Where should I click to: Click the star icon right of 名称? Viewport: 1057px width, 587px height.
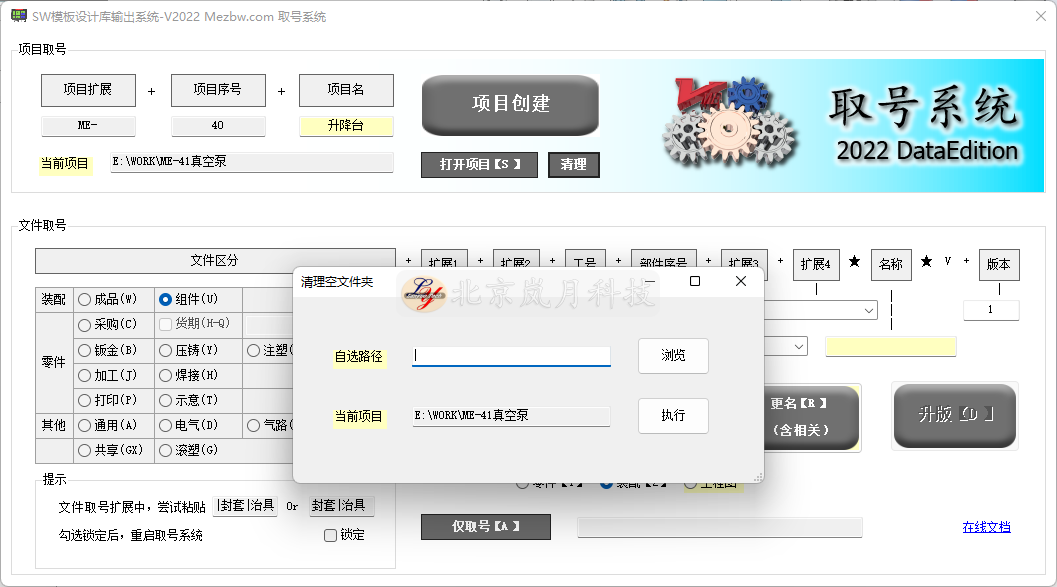coord(926,262)
